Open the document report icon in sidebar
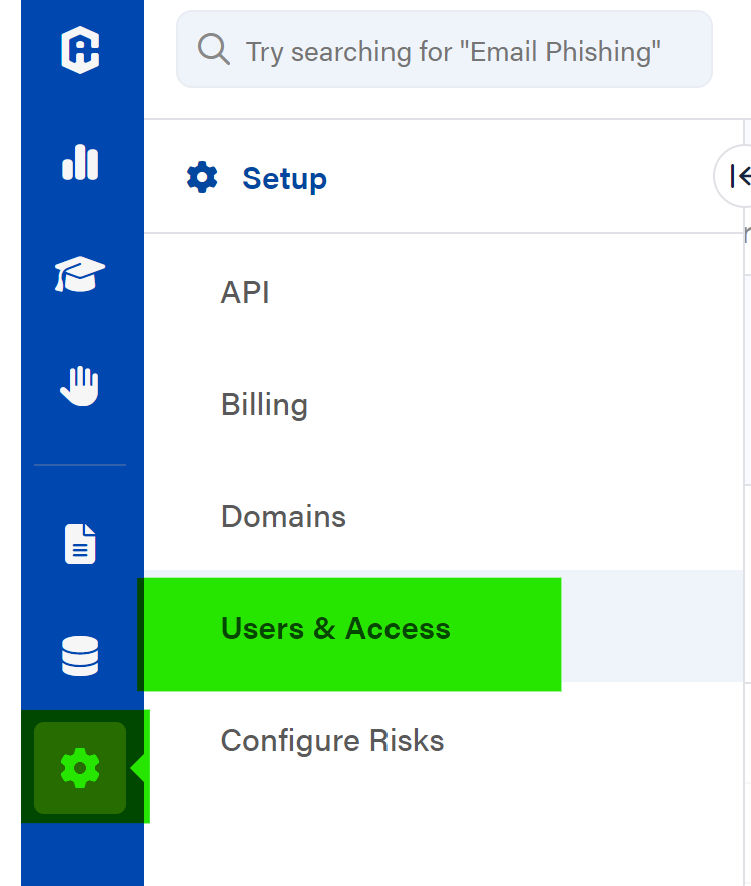The width and height of the screenshot is (751, 886). 80,543
